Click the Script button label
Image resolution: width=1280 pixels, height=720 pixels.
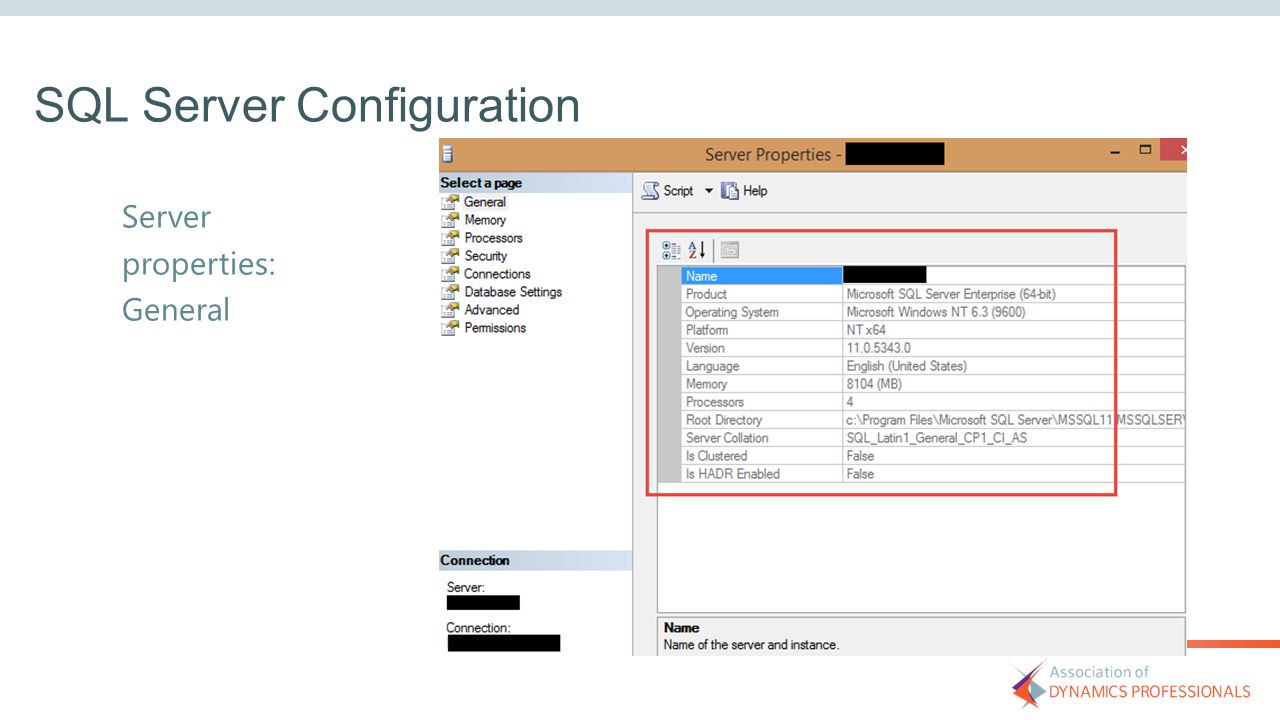pyautogui.click(x=678, y=190)
